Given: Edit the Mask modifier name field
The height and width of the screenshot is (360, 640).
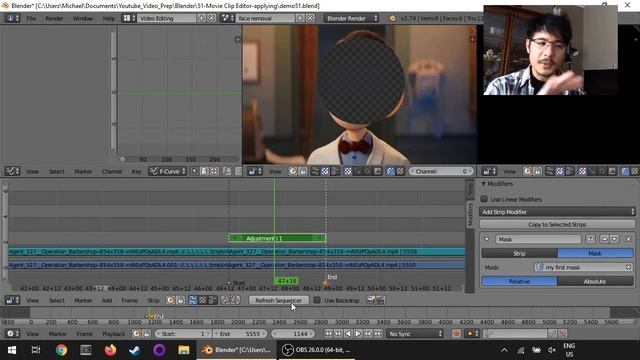Looking at the screenshot, I should pyautogui.click(x=538, y=239).
